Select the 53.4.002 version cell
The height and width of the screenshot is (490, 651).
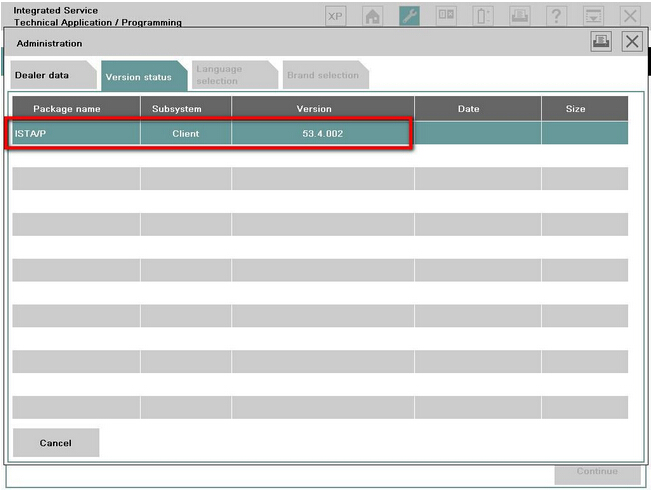coord(323,133)
